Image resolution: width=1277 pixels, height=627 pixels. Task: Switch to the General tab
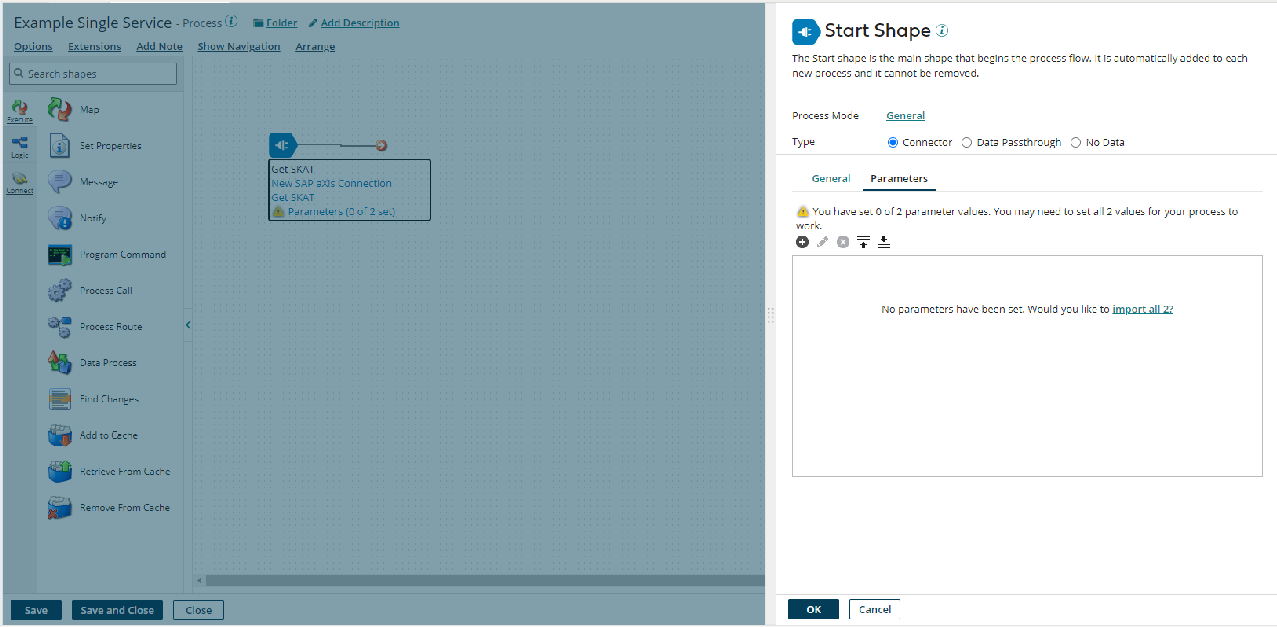pyautogui.click(x=831, y=179)
